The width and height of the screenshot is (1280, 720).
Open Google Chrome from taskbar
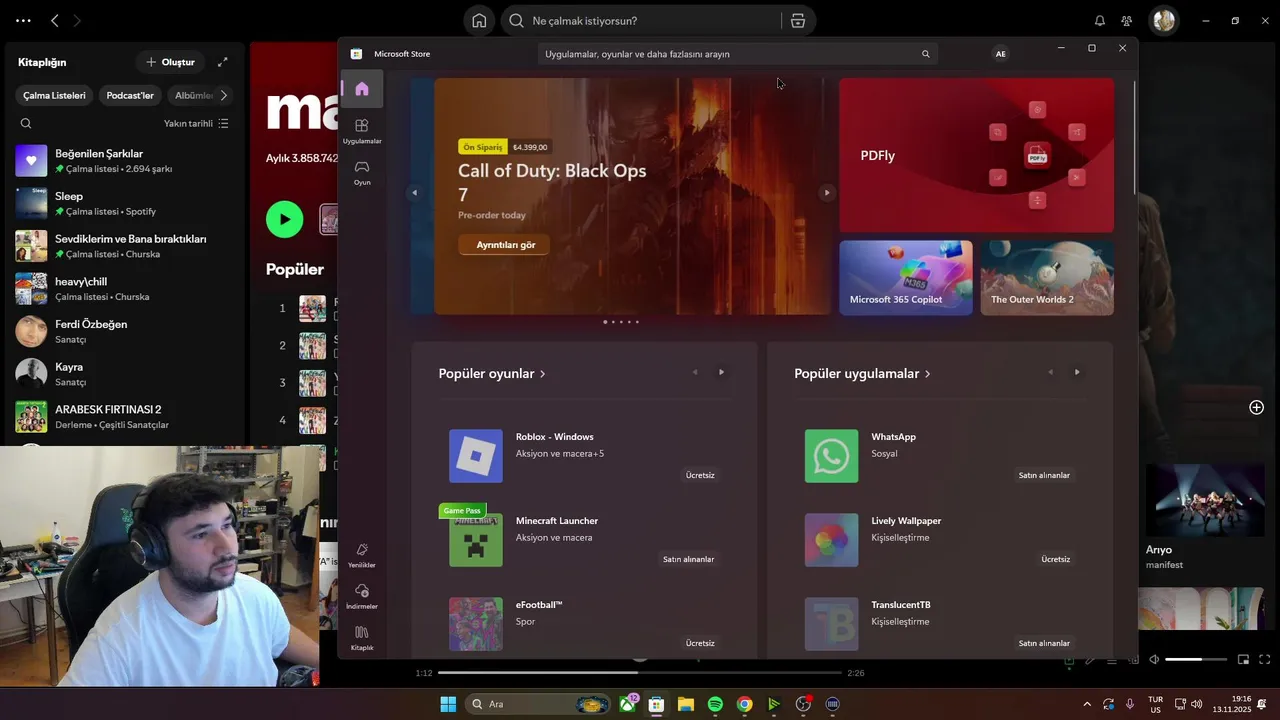coord(744,704)
